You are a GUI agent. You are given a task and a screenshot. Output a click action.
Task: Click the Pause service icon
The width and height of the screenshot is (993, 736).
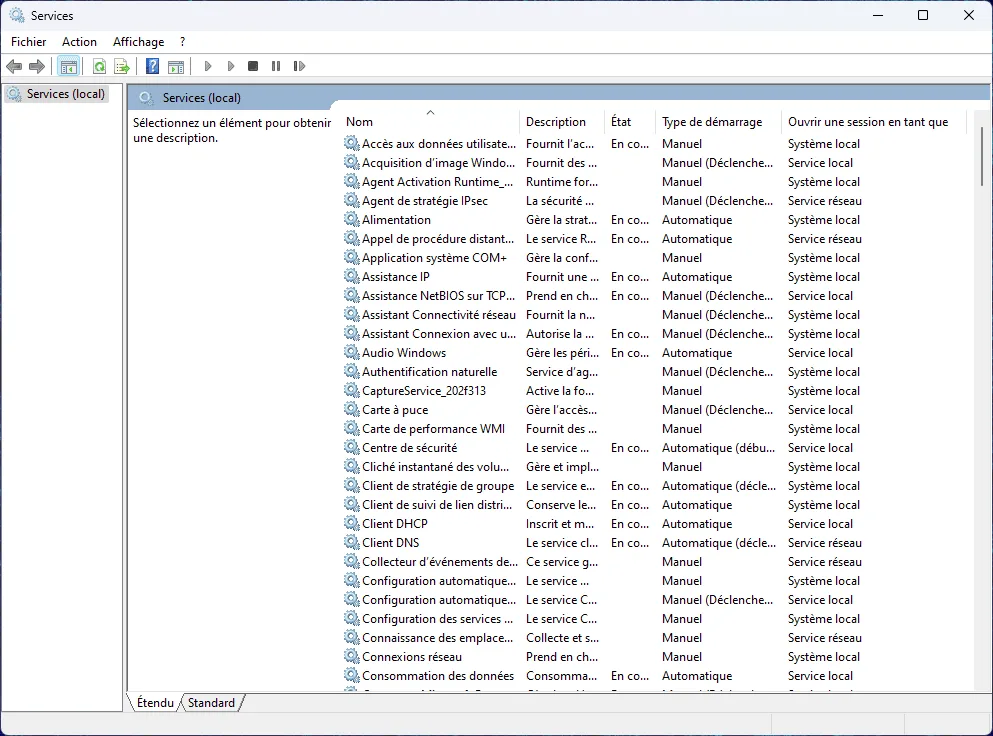point(275,66)
